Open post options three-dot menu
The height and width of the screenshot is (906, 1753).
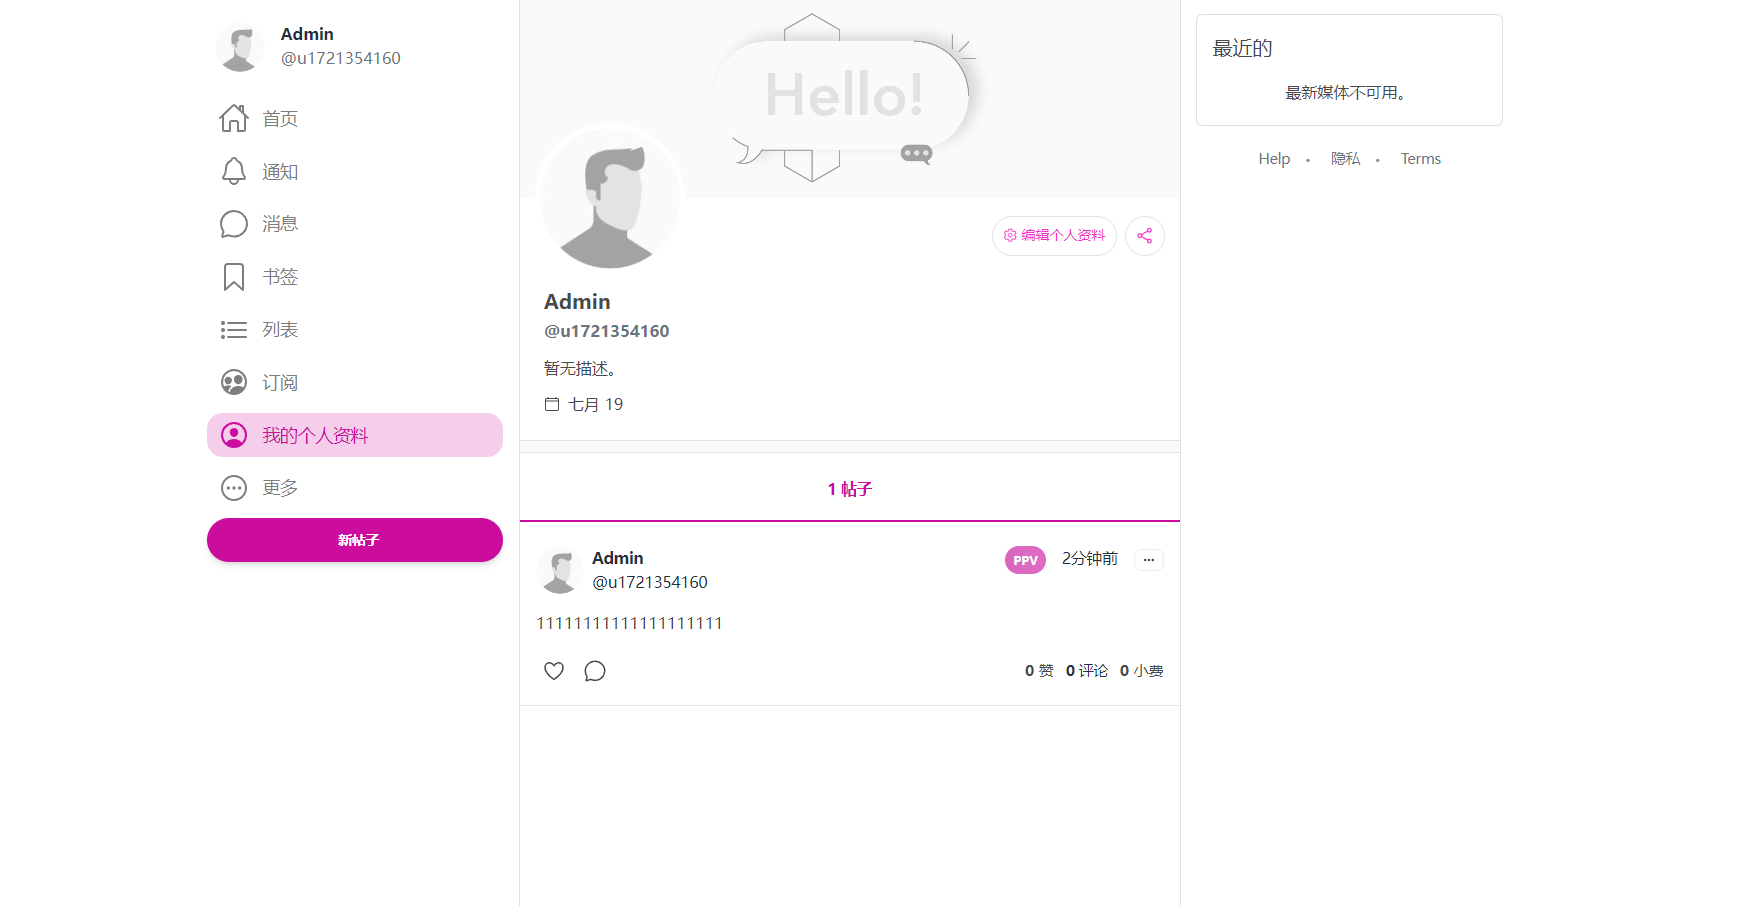(x=1149, y=560)
